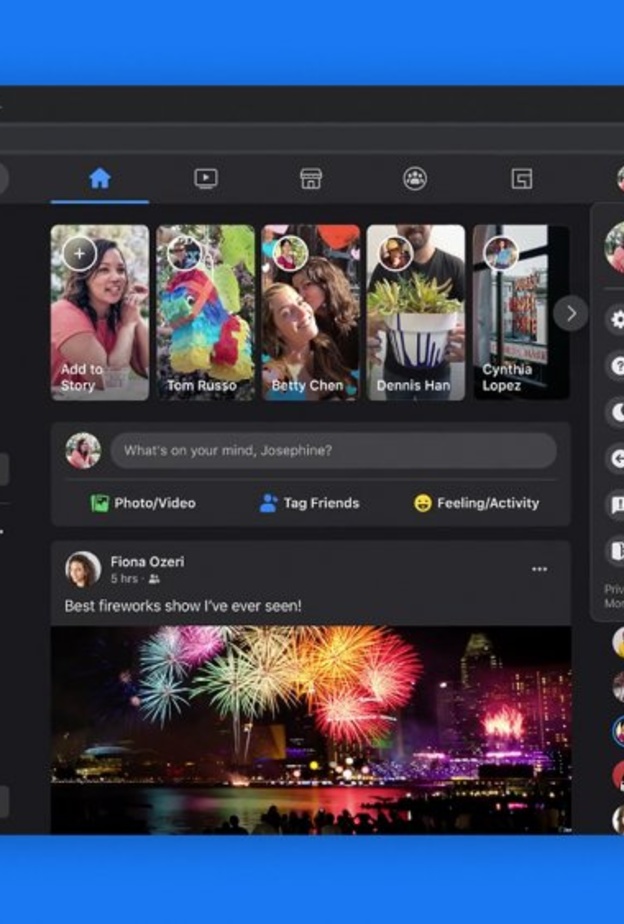
Task: Click the profile picture beside the composer
Action: point(83,451)
